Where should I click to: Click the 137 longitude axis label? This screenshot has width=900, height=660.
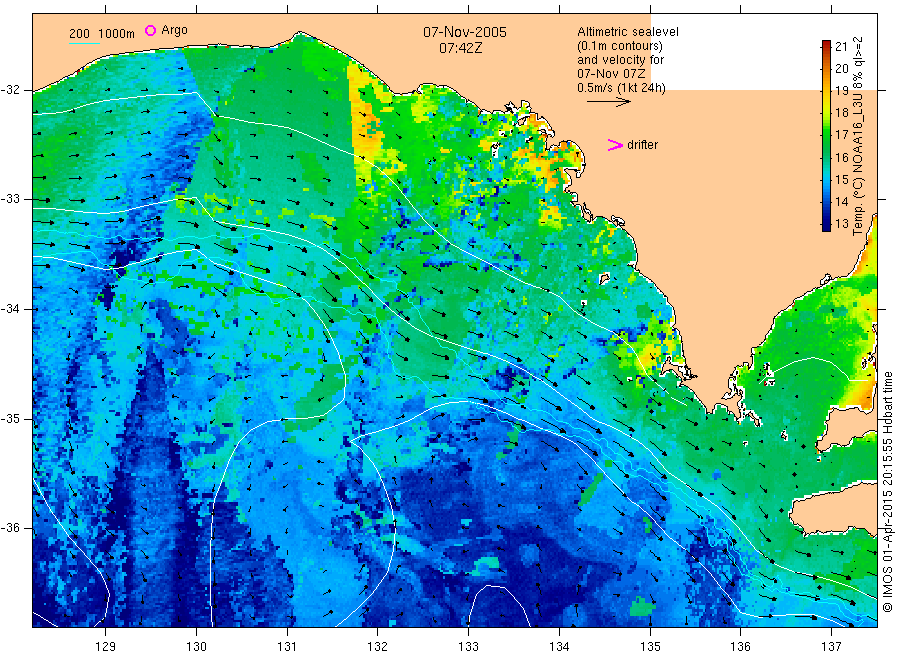tap(831, 647)
